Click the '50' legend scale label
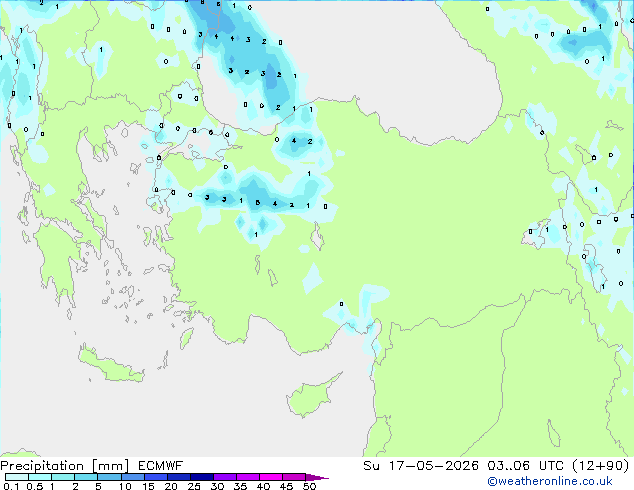 [x=309, y=486]
